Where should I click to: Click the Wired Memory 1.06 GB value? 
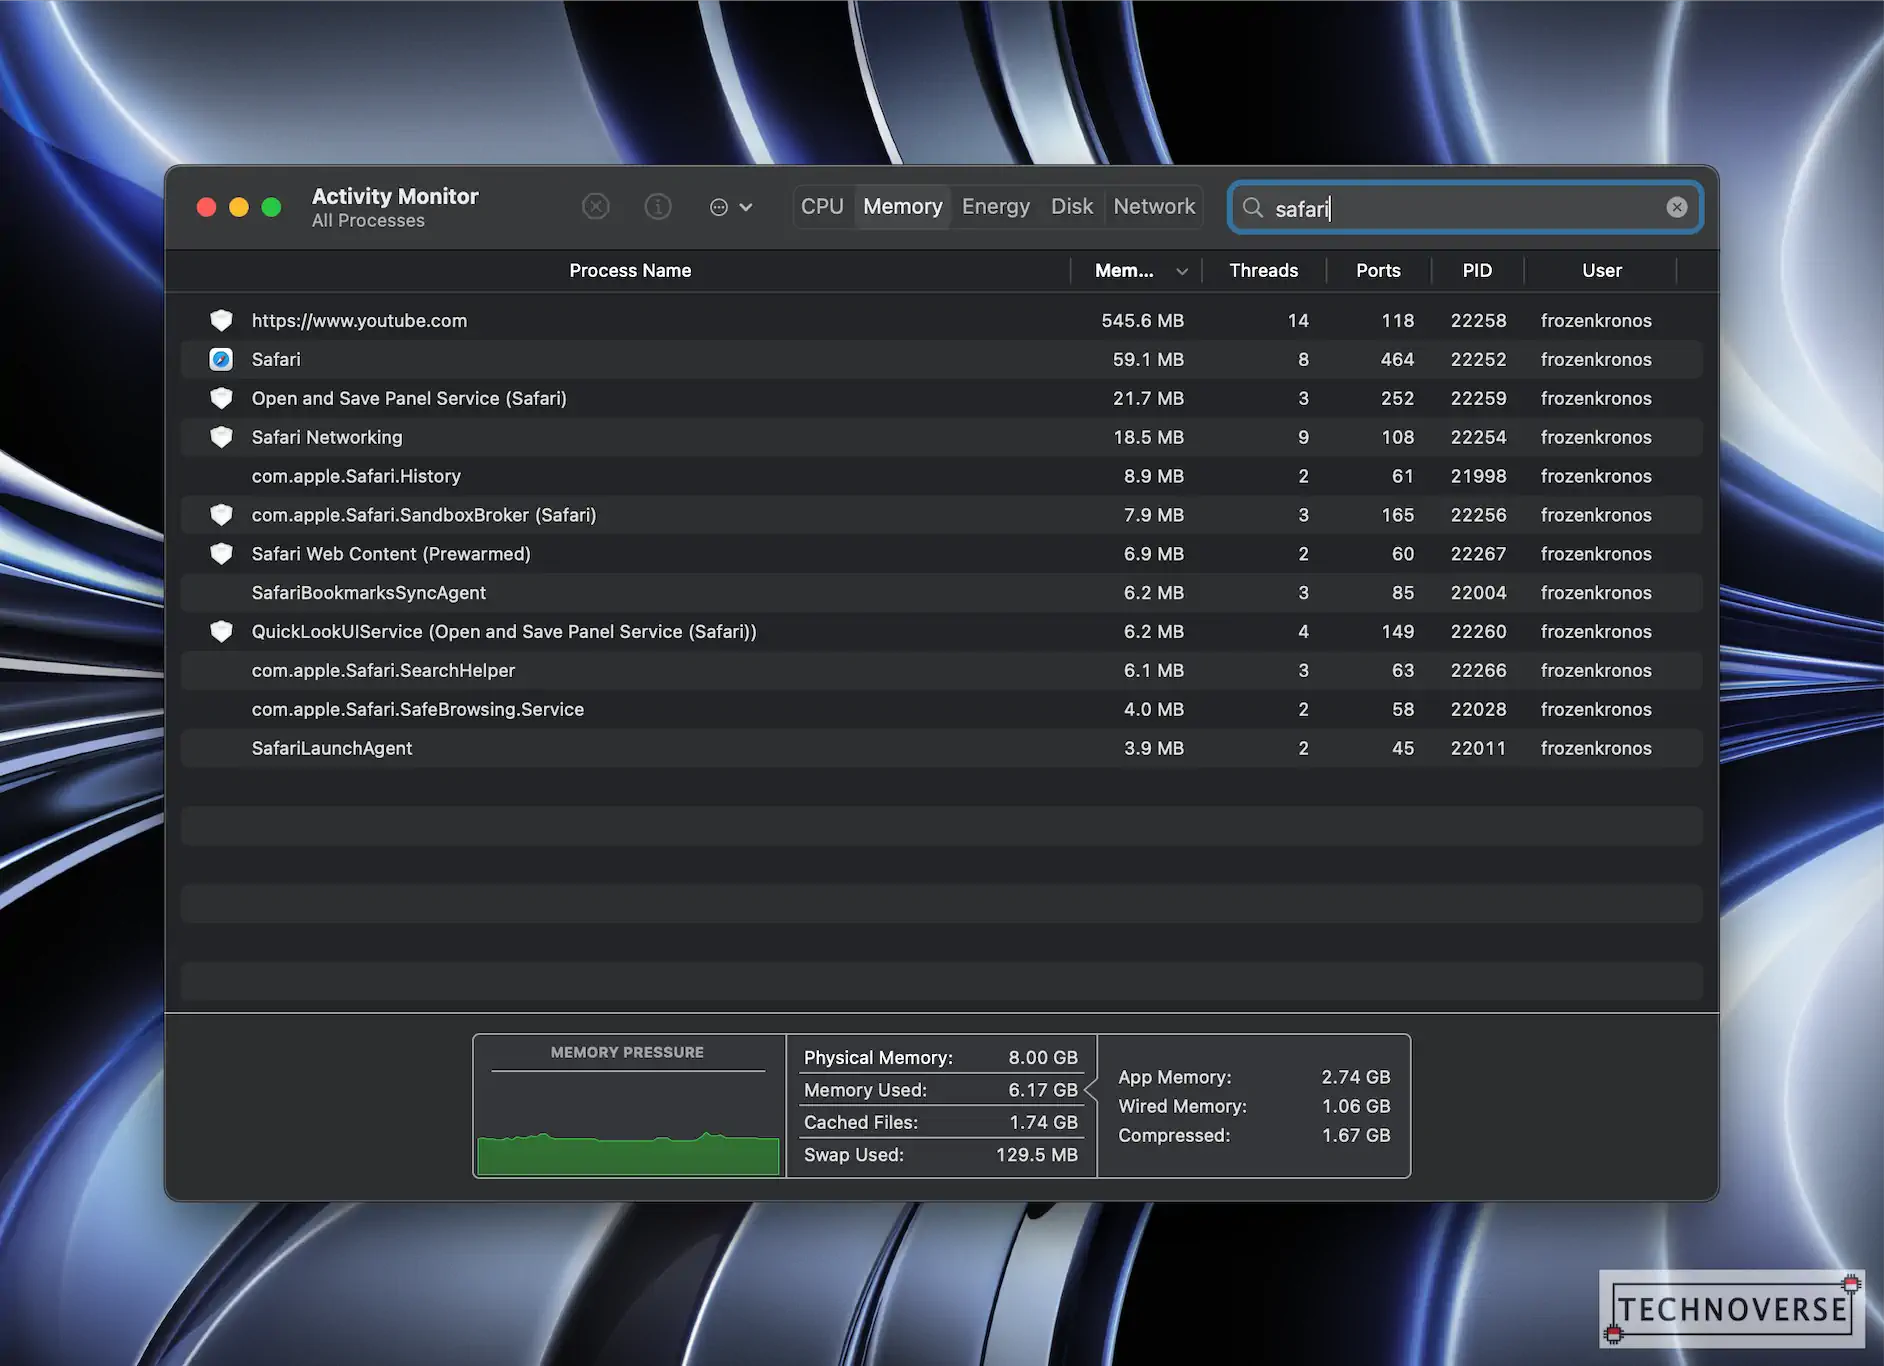pos(1356,1106)
